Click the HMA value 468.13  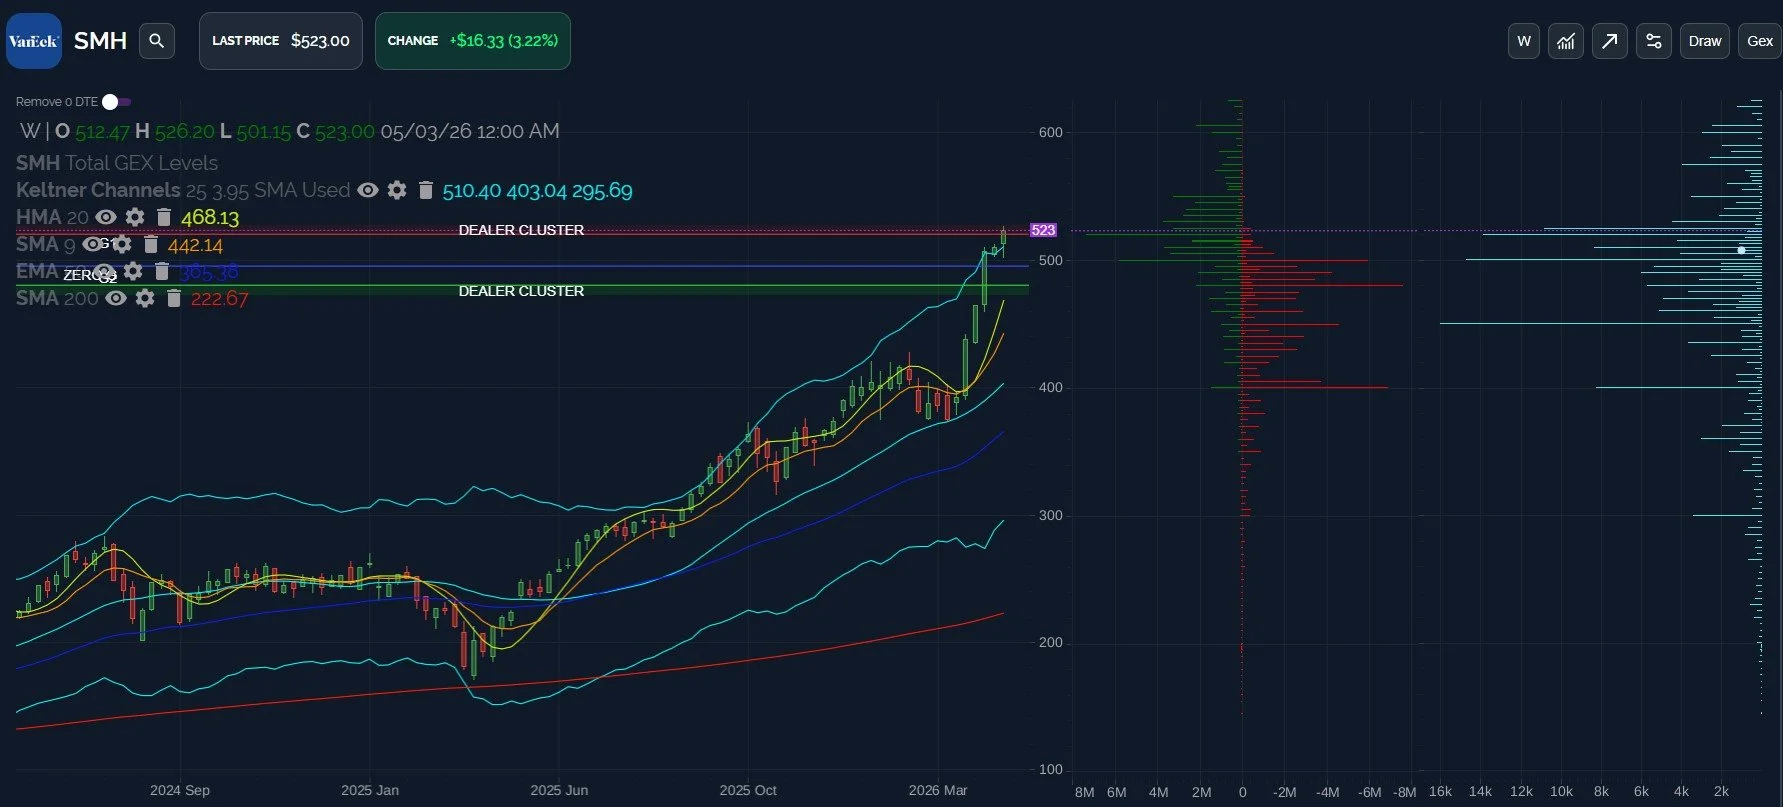[x=210, y=217]
